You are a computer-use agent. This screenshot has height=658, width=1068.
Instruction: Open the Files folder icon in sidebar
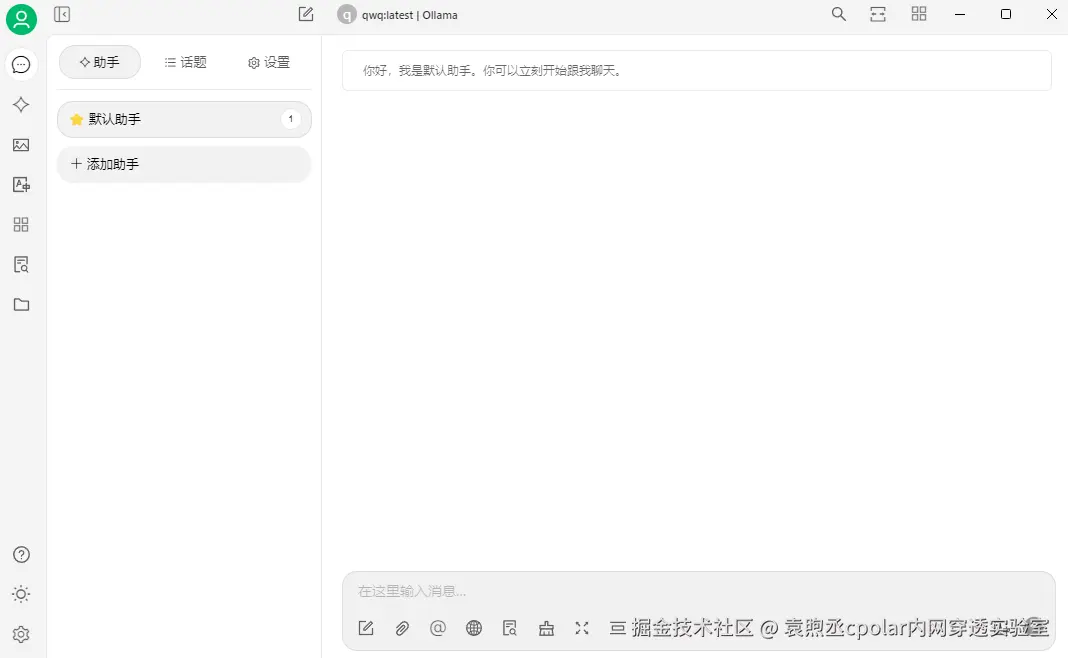click(x=21, y=304)
